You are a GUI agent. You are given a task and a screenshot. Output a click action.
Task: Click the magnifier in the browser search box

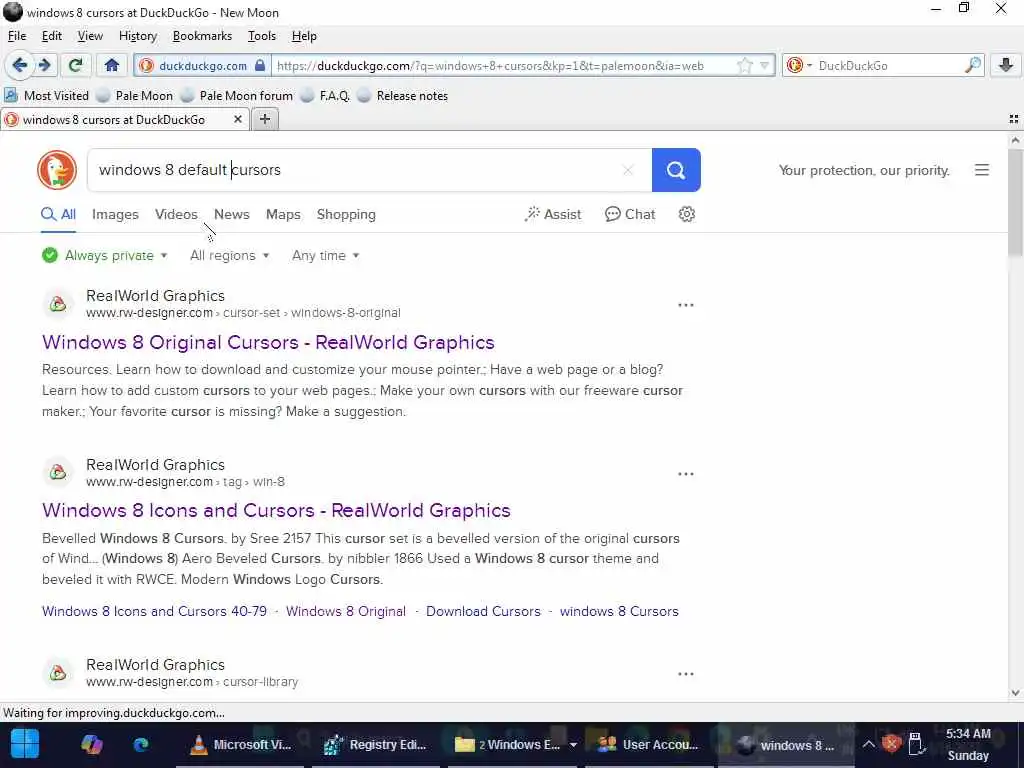[972, 65]
